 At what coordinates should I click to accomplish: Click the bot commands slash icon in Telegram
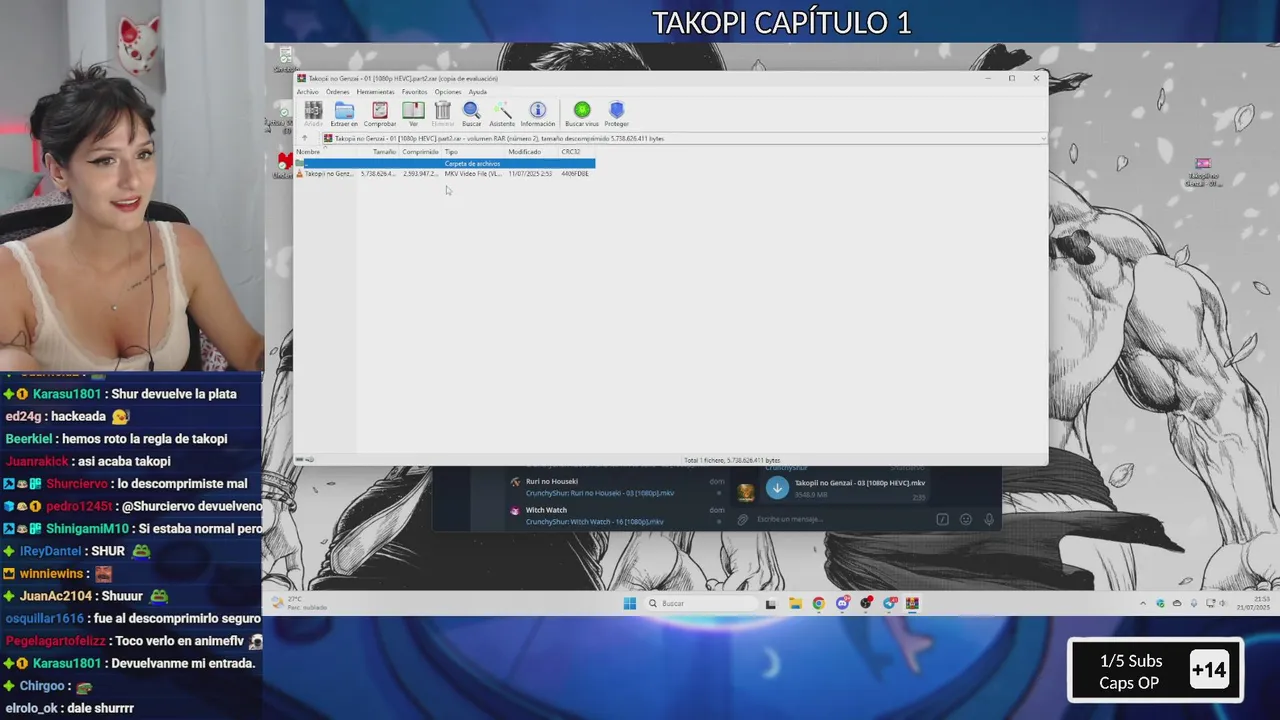click(x=942, y=519)
